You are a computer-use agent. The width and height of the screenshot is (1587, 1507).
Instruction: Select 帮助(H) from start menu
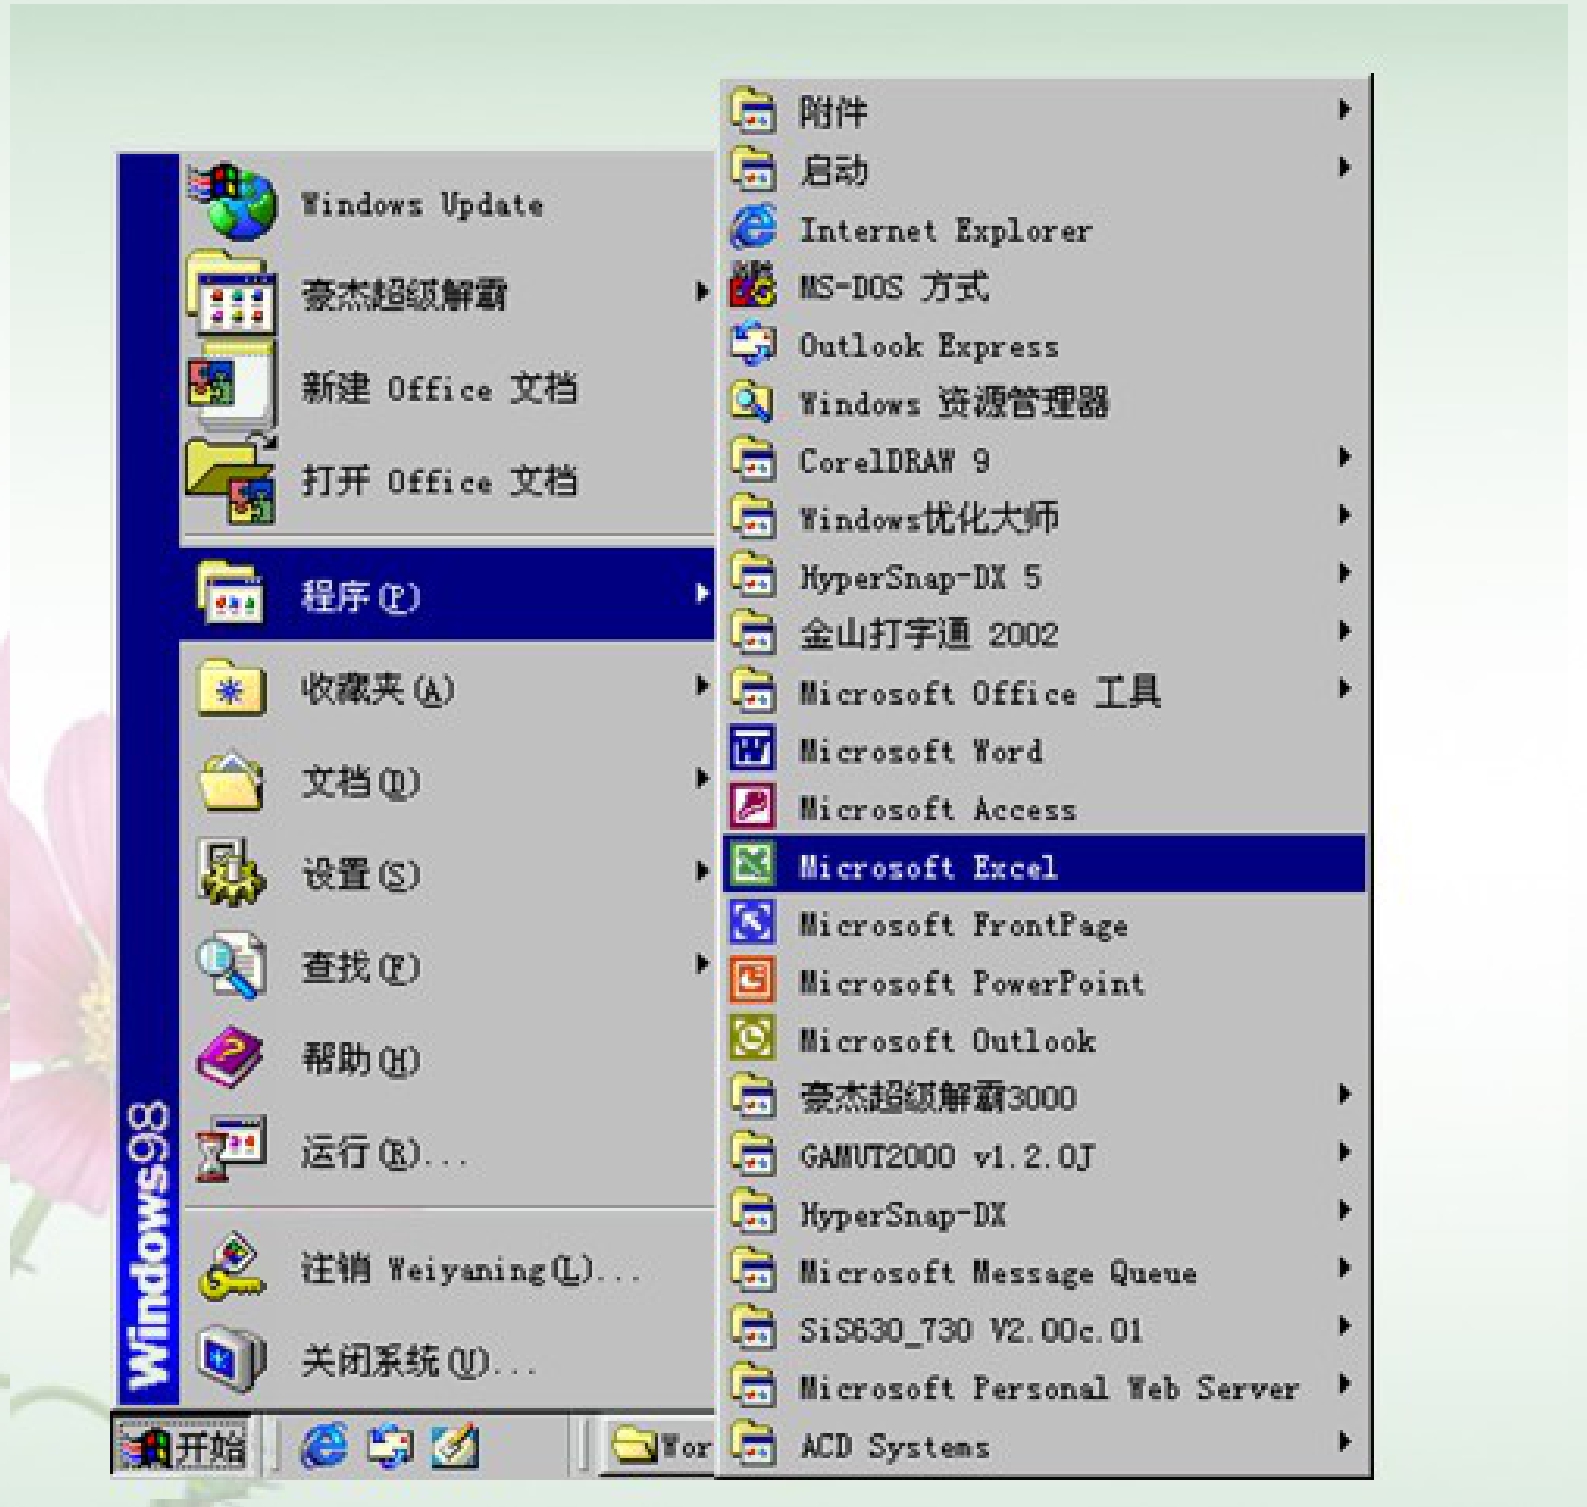coord(448,1058)
